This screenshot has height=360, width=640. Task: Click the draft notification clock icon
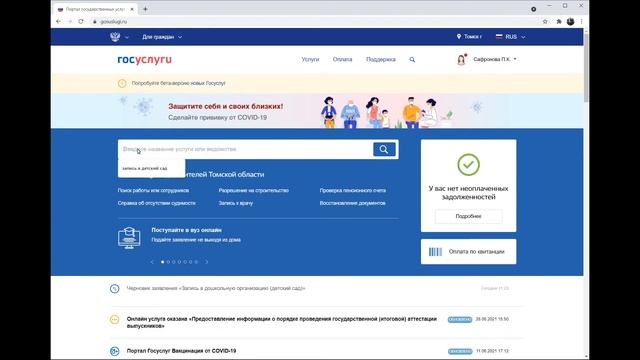pos(115,289)
